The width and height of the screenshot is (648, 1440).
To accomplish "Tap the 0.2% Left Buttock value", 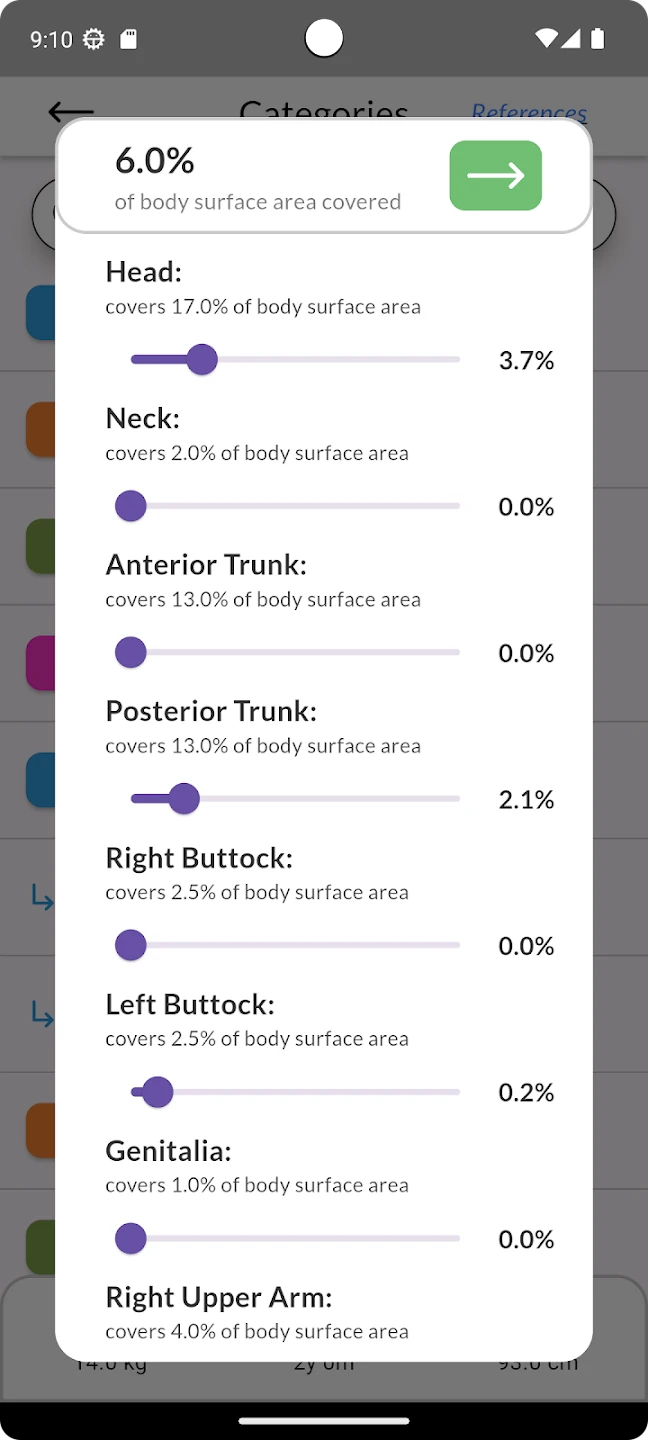I will click(526, 1093).
